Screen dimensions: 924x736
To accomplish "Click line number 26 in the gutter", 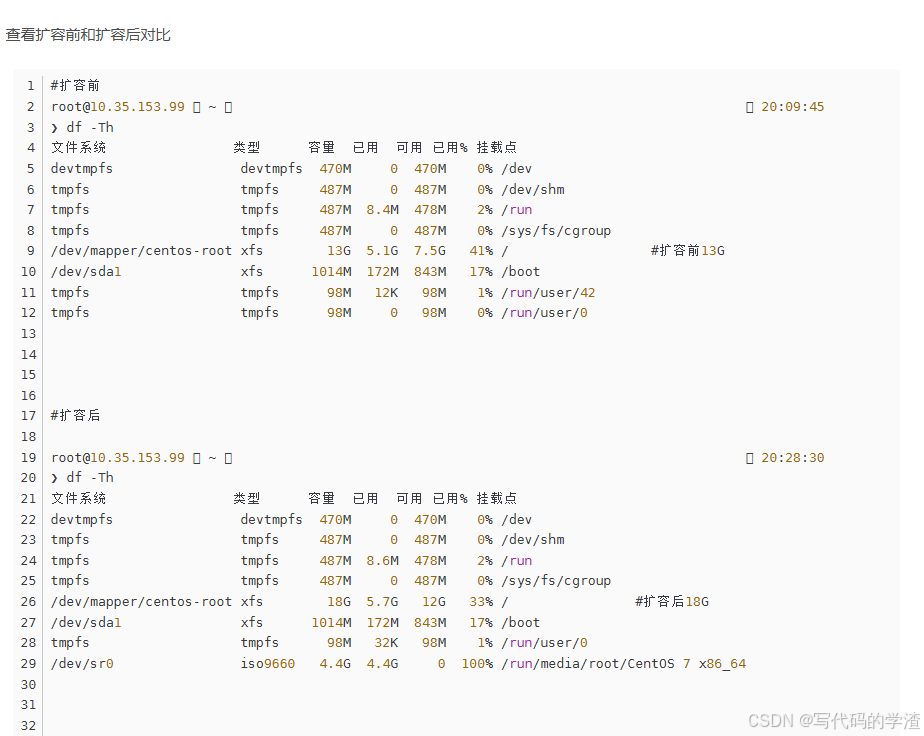I will click(28, 602).
